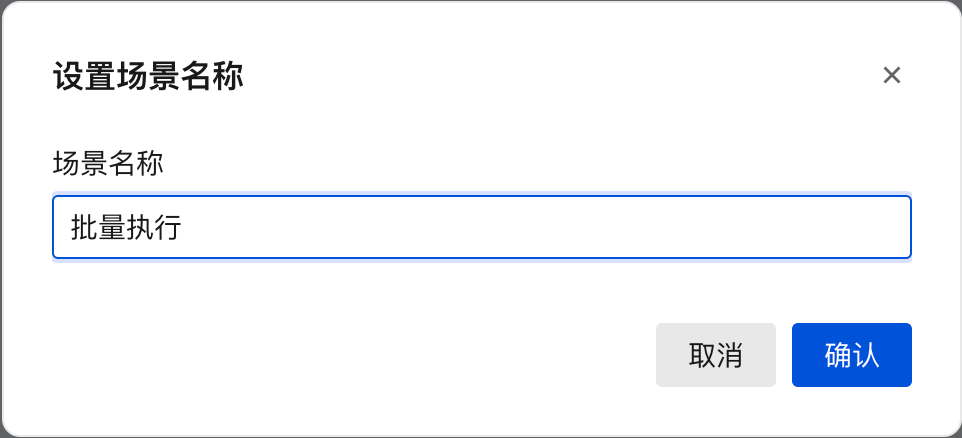Click the heading text 设置场景名称
962x438 pixels.
[148, 76]
